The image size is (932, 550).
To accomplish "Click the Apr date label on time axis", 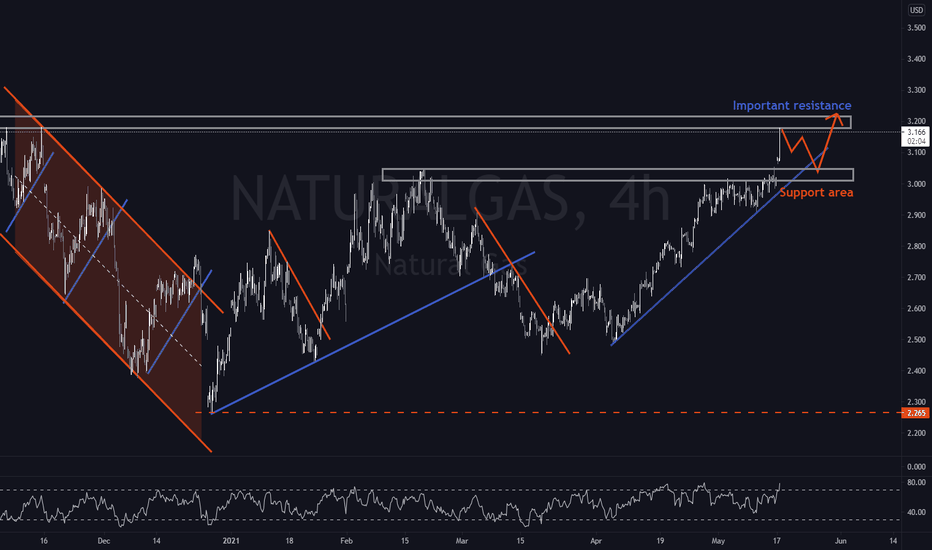I will coord(596,541).
